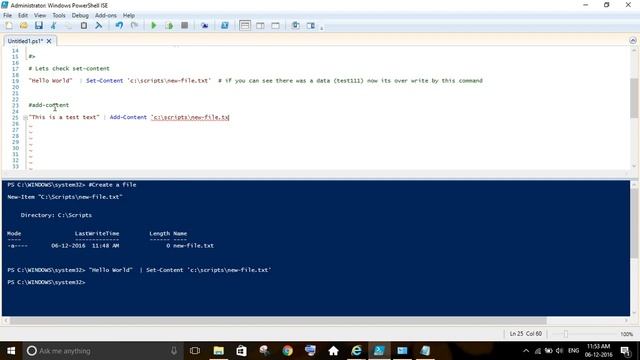Open Task View on taskbar
The height and width of the screenshot is (360, 640).
click(195, 351)
